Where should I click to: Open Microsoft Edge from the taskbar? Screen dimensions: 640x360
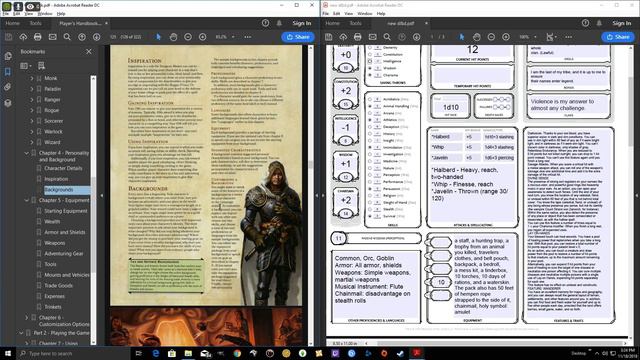click(x=156, y=353)
